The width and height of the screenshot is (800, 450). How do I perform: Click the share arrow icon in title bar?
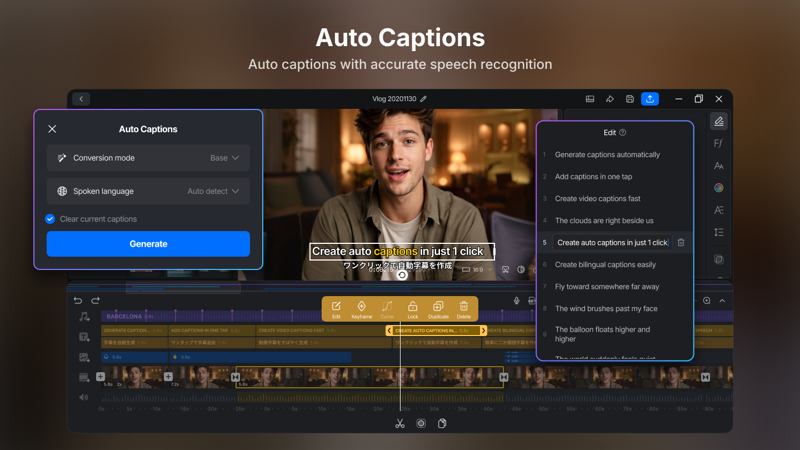point(610,99)
